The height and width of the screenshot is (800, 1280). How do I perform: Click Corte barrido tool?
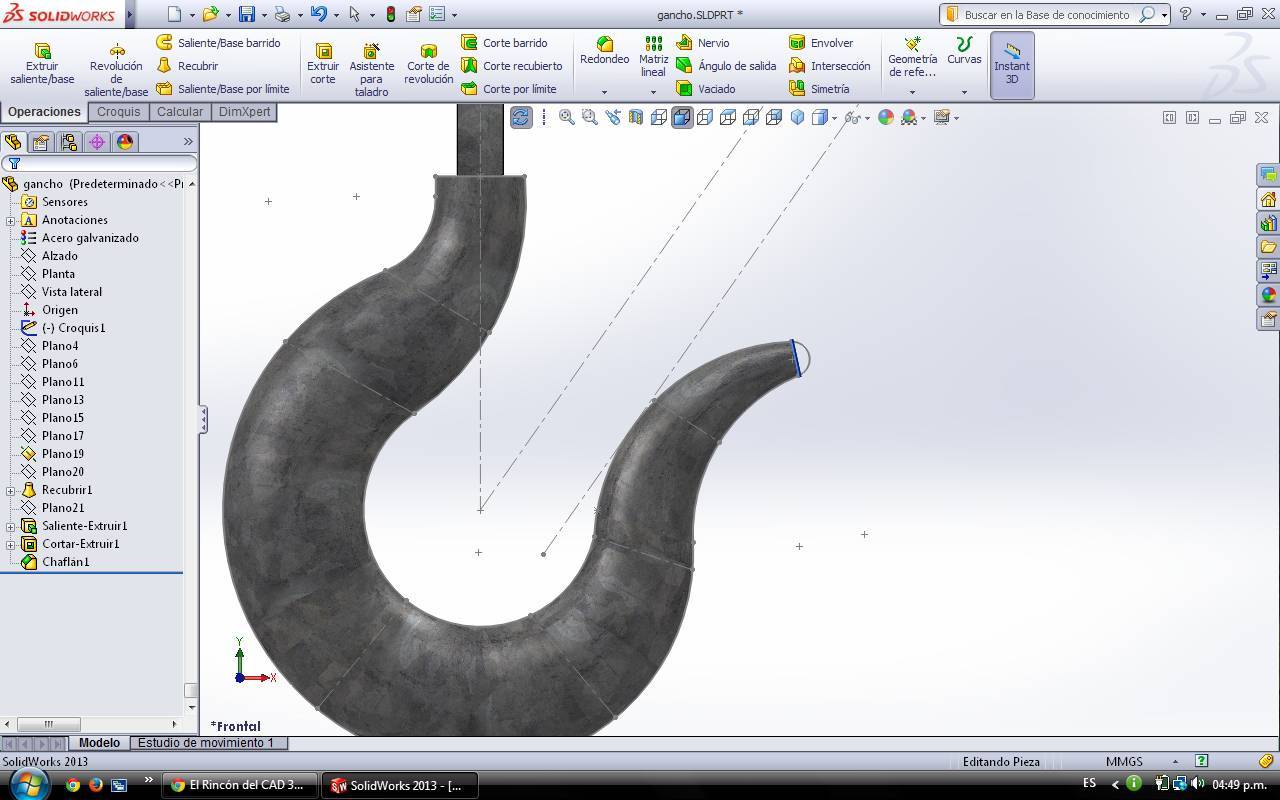(504, 43)
